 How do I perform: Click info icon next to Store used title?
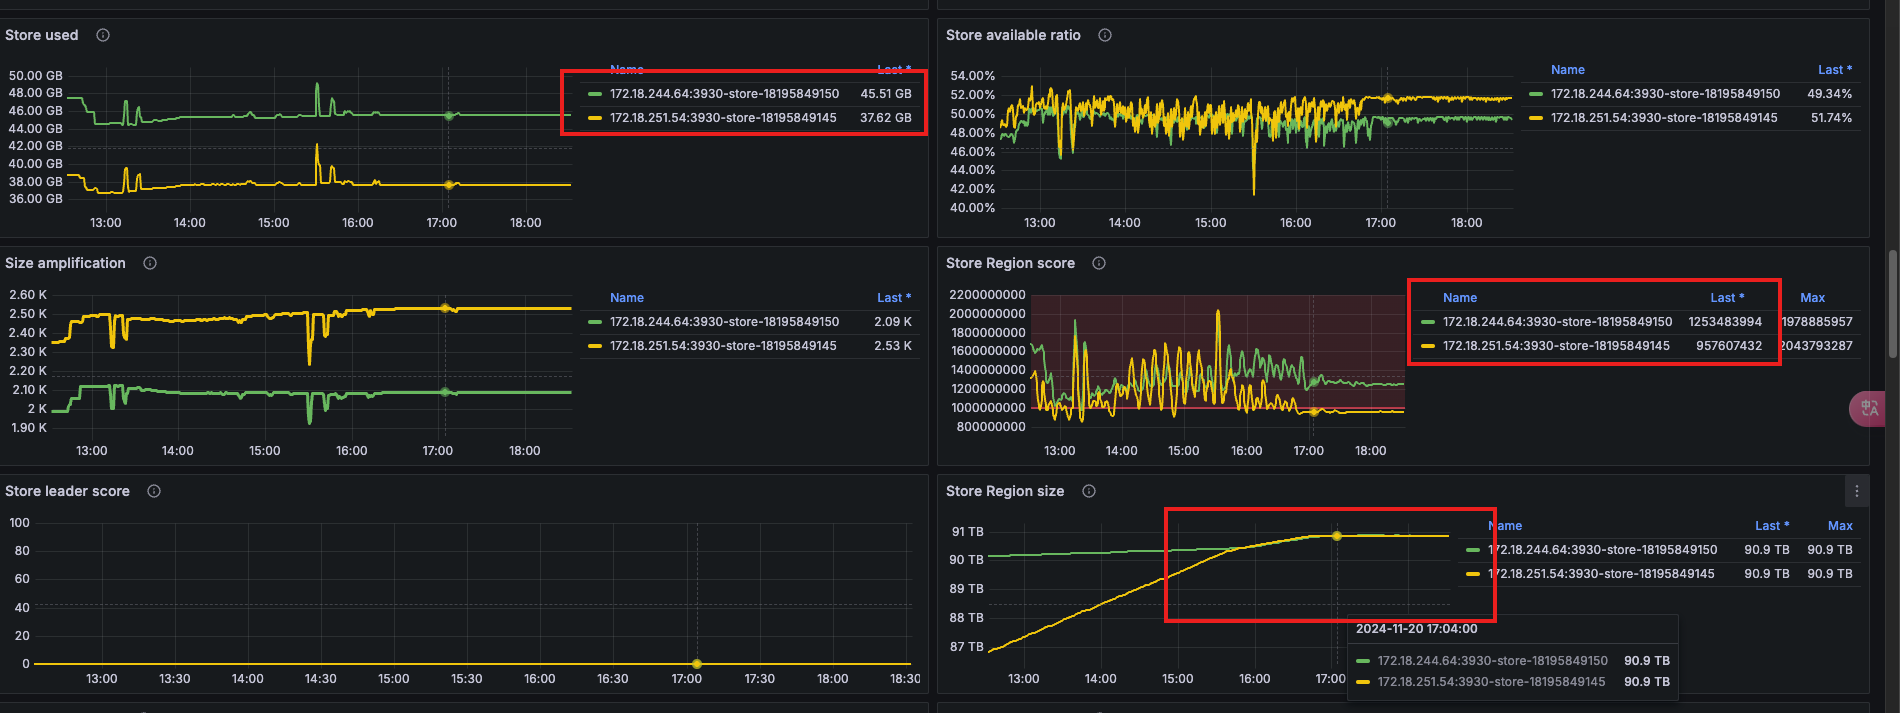pyautogui.click(x=103, y=35)
